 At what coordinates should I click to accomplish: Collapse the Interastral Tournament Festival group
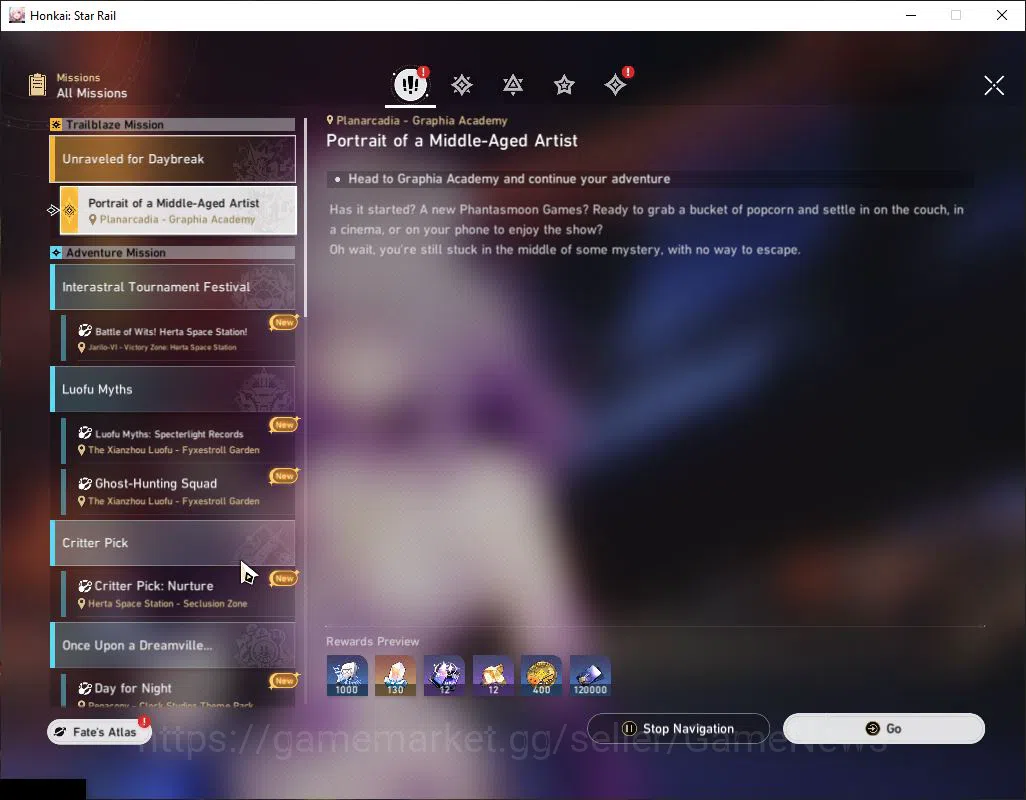pyautogui.click(x=173, y=287)
